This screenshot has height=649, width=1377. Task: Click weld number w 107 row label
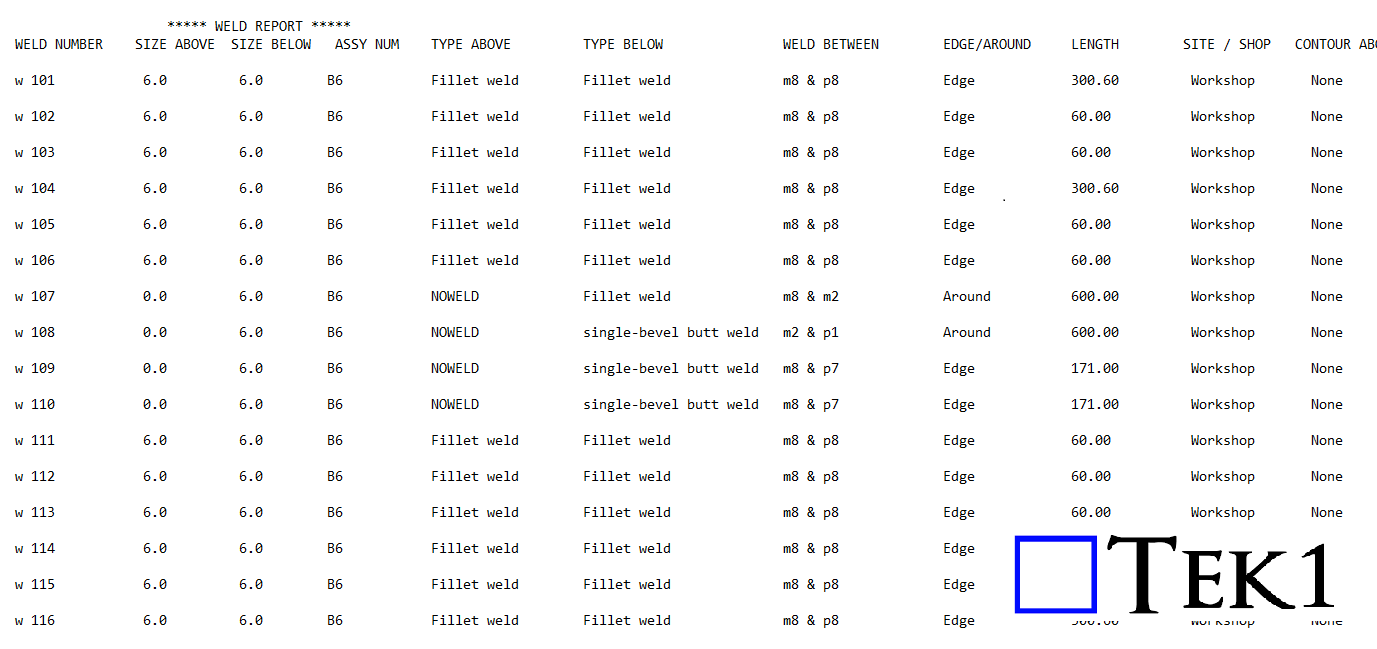pos(35,296)
